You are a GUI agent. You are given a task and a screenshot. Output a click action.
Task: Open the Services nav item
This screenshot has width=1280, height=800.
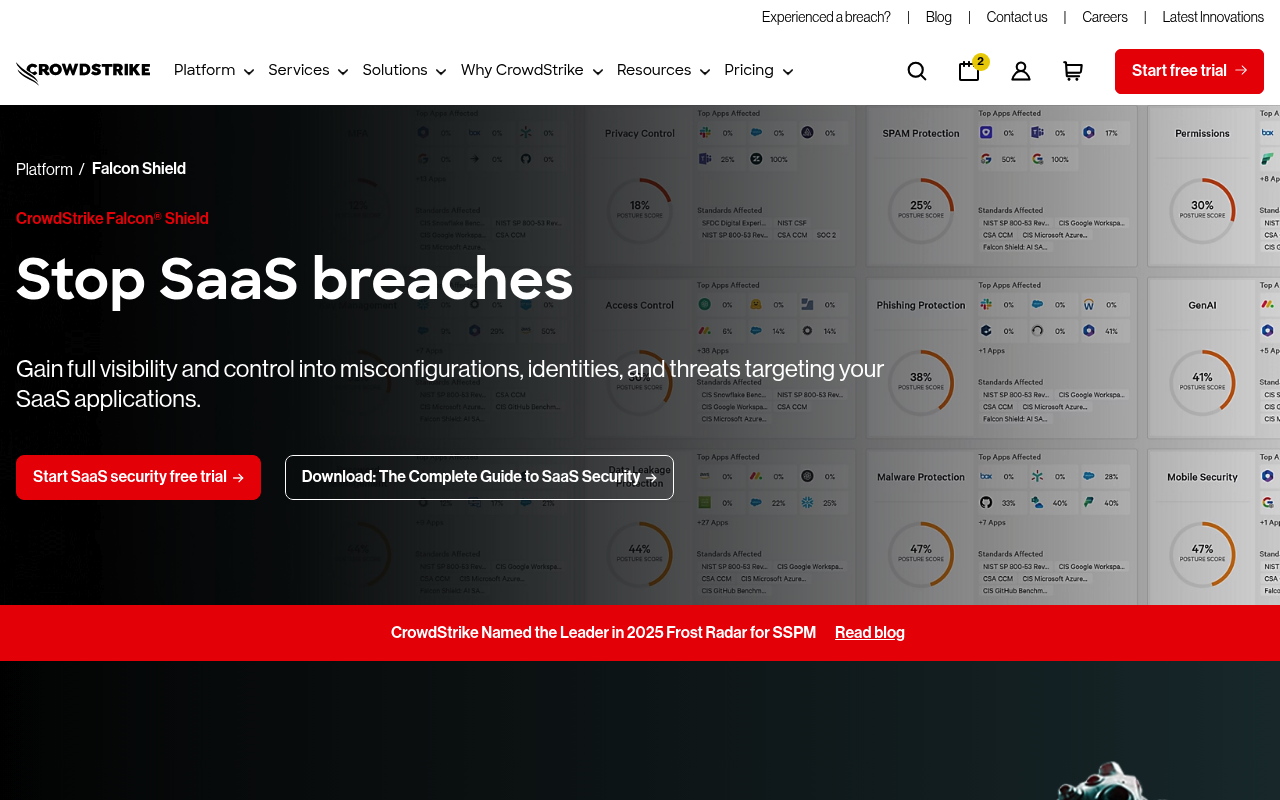point(298,70)
